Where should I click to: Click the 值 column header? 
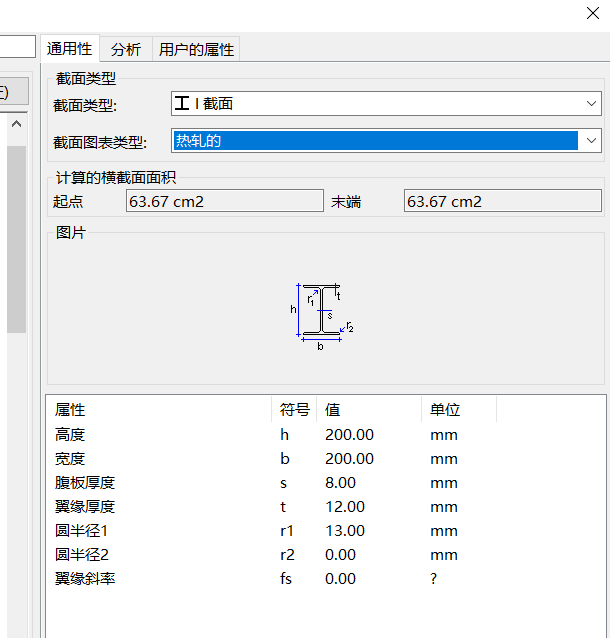tap(369, 409)
